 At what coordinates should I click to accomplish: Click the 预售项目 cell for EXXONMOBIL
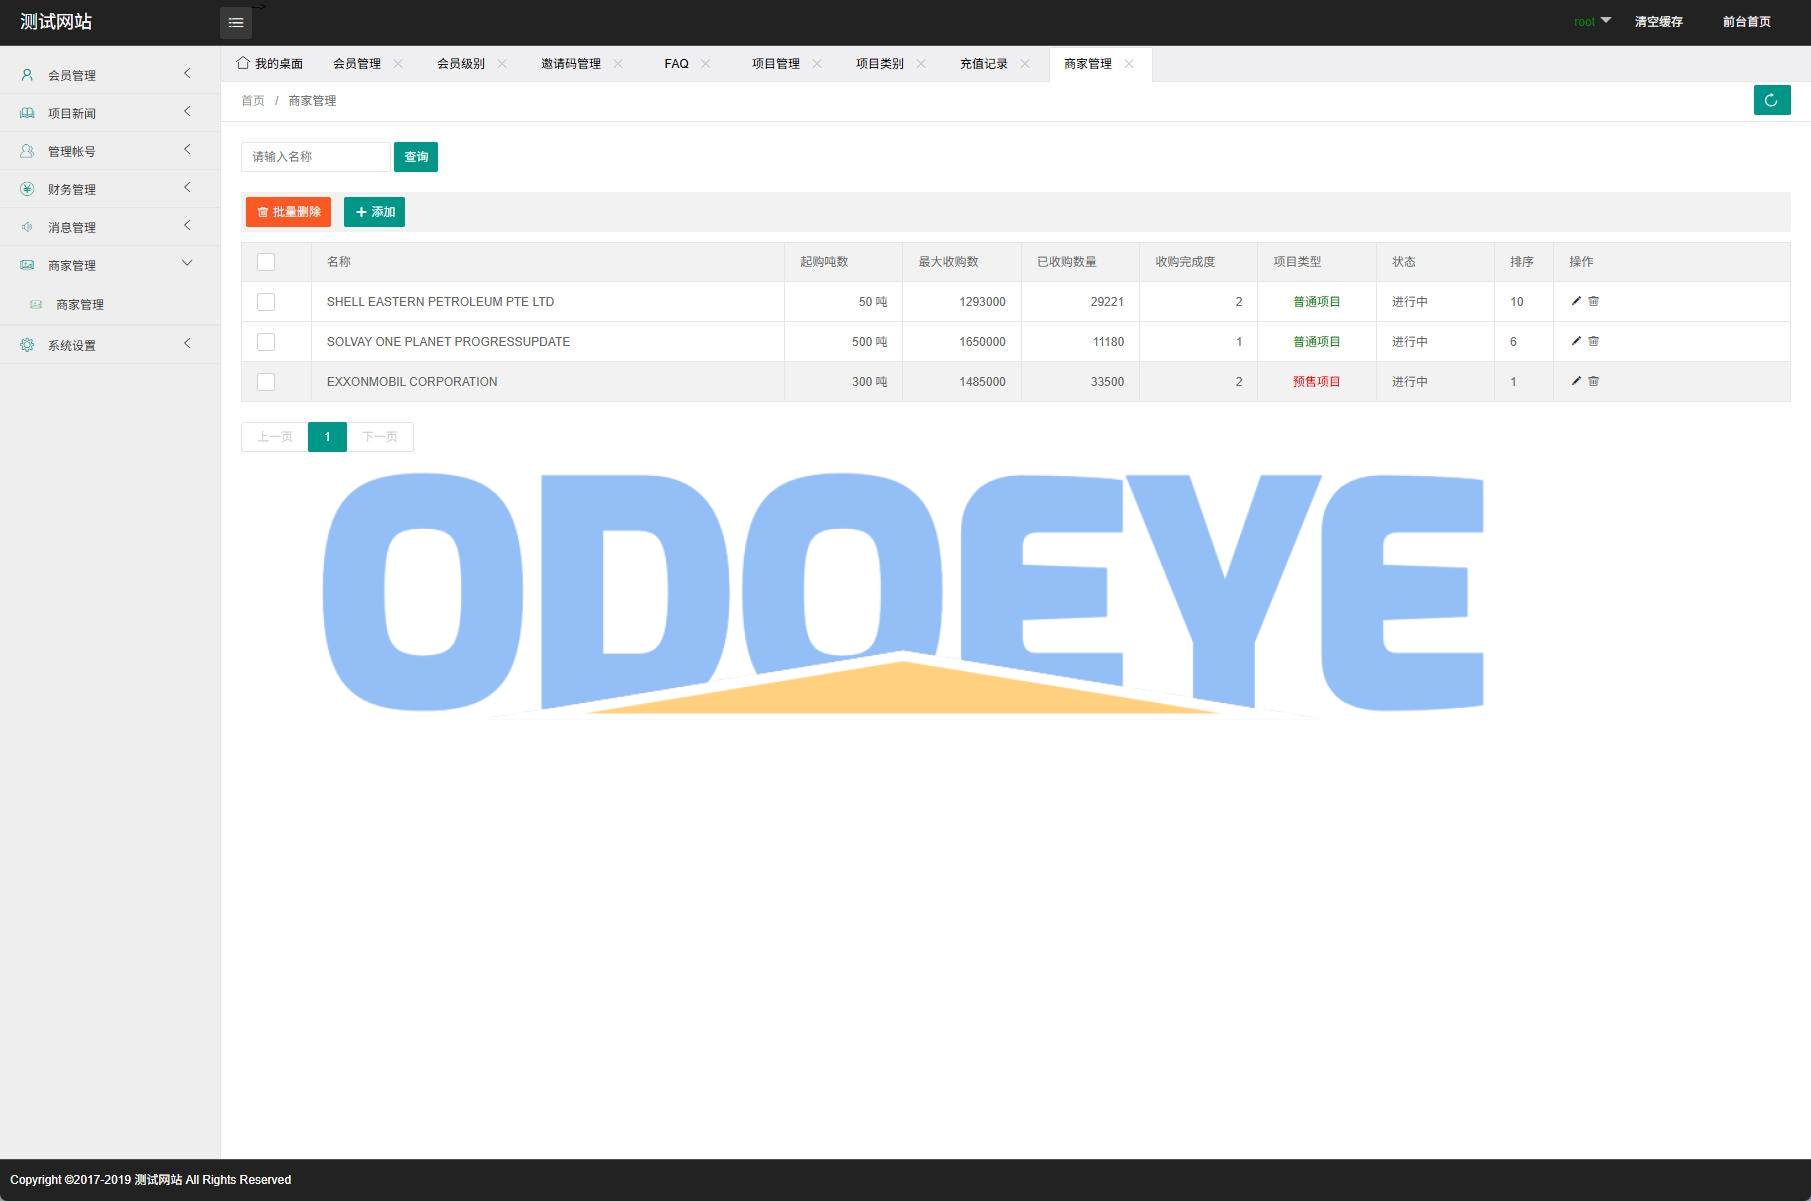[x=1316, y=382]
